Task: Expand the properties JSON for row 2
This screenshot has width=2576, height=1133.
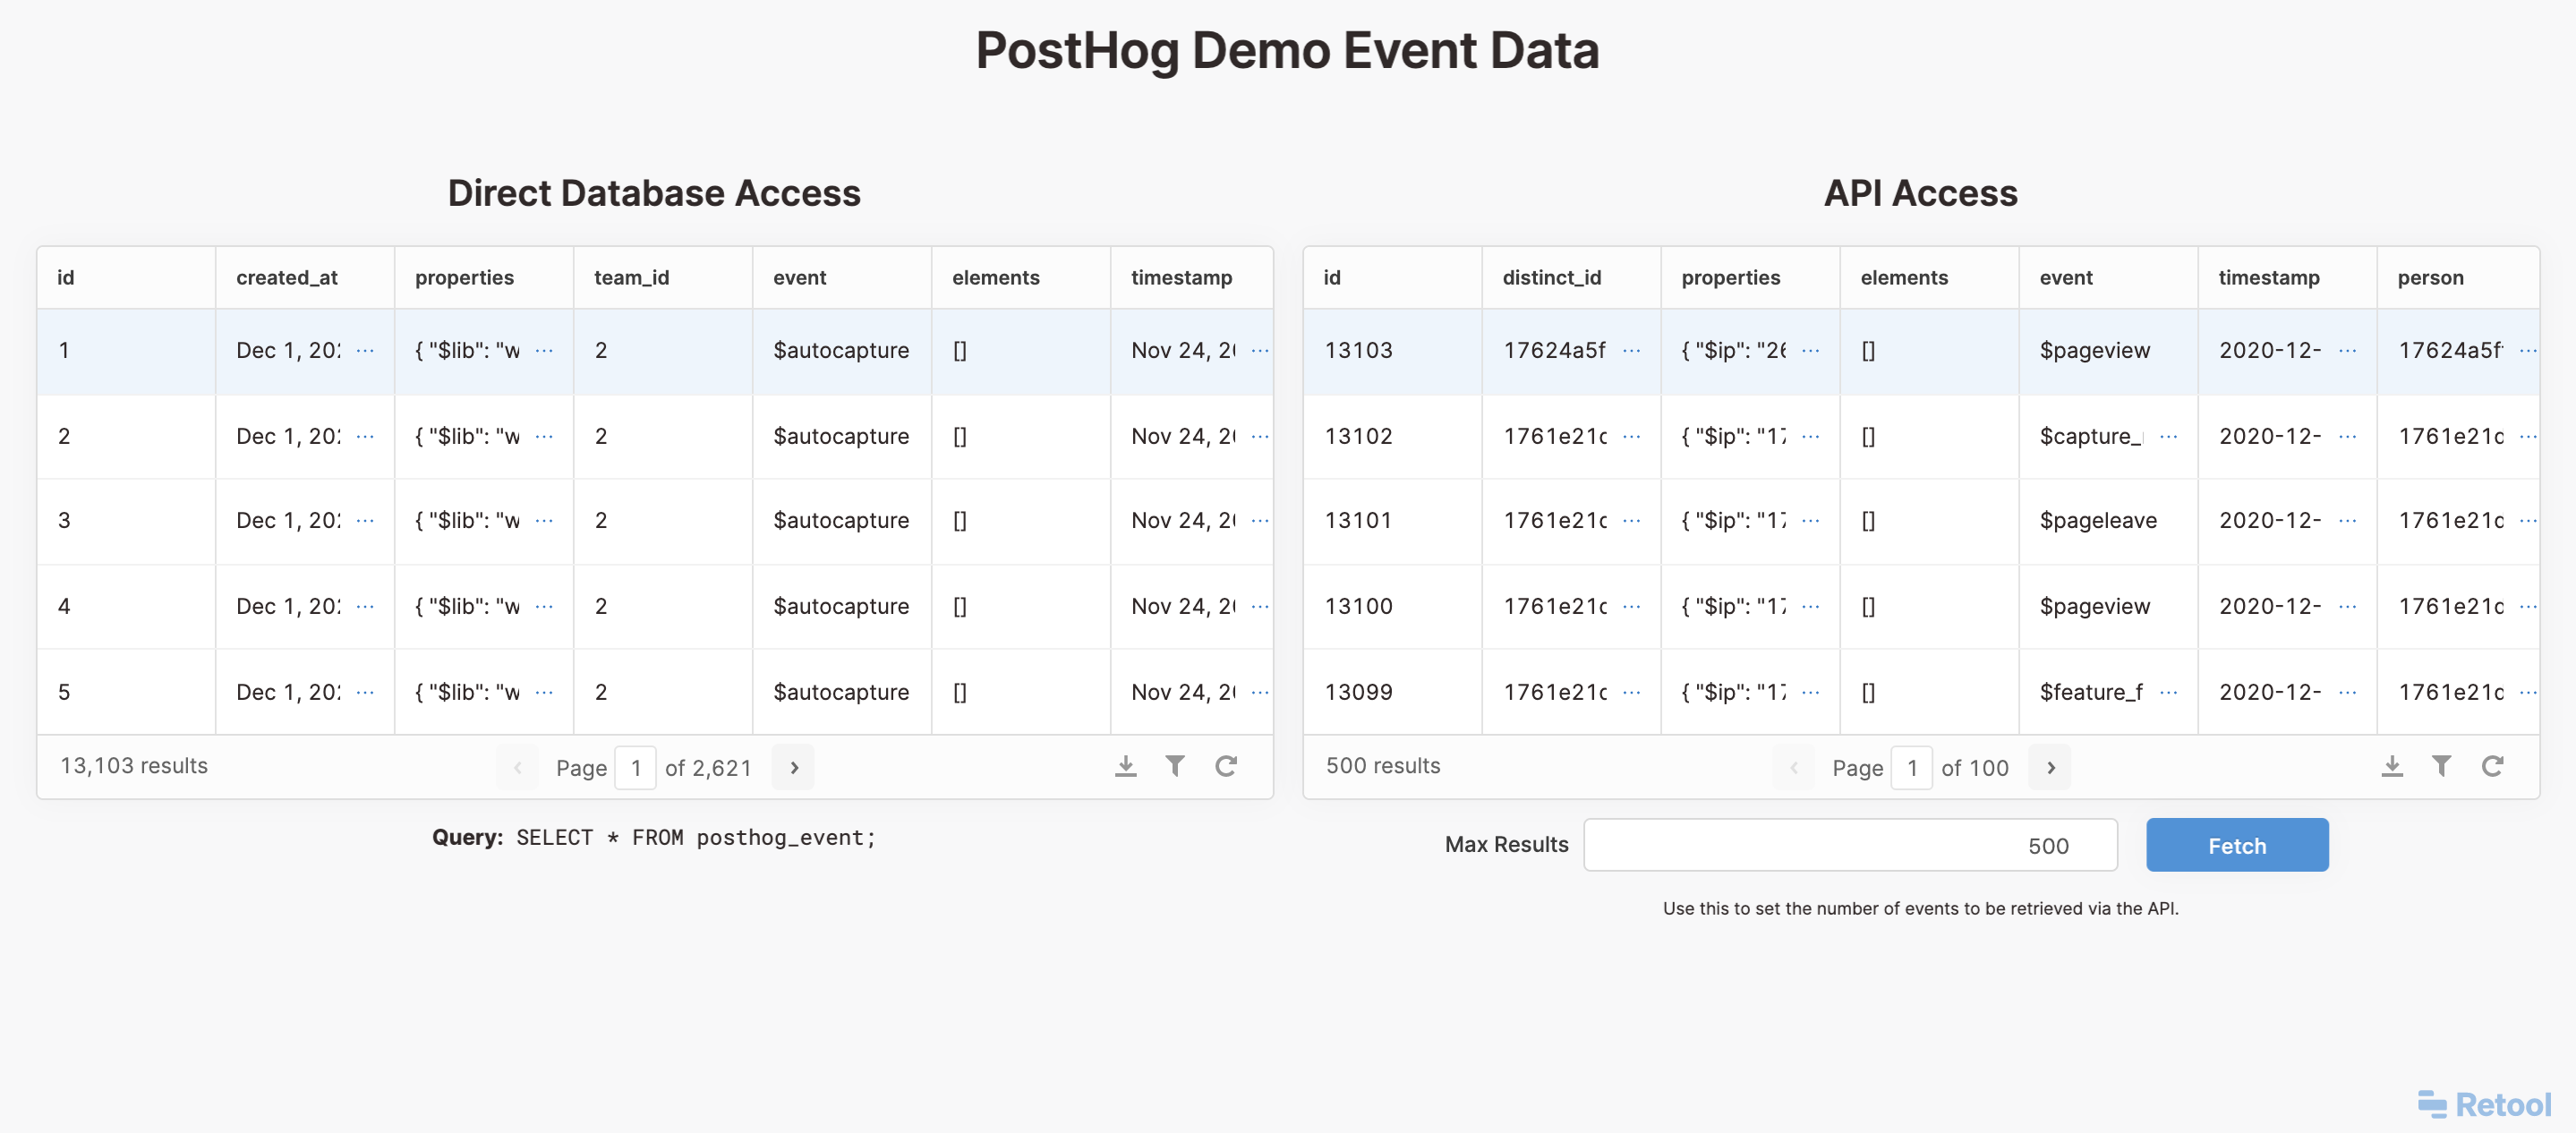Action: click(545, 437)
